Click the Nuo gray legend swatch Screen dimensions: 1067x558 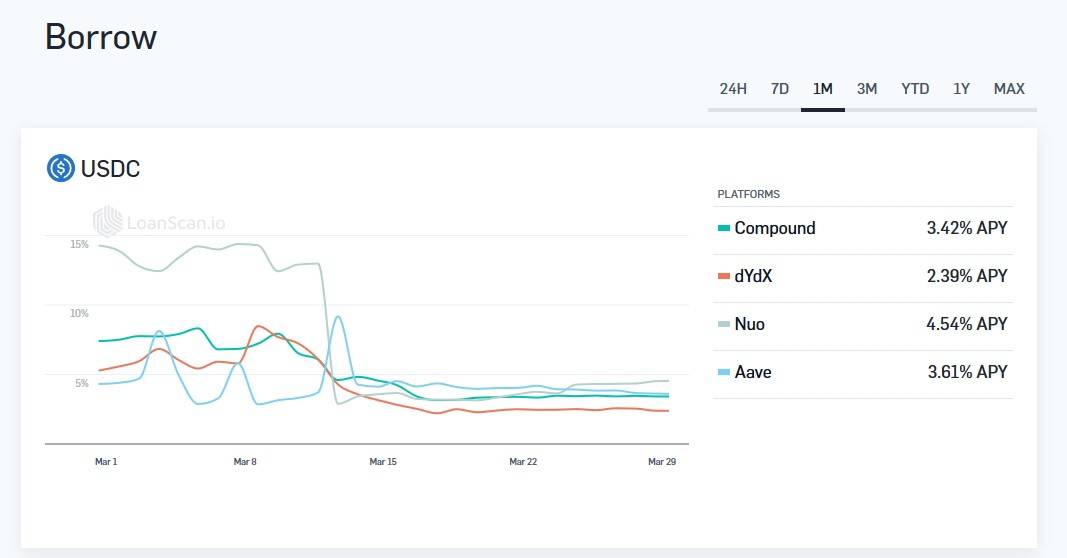coord(724,324)
